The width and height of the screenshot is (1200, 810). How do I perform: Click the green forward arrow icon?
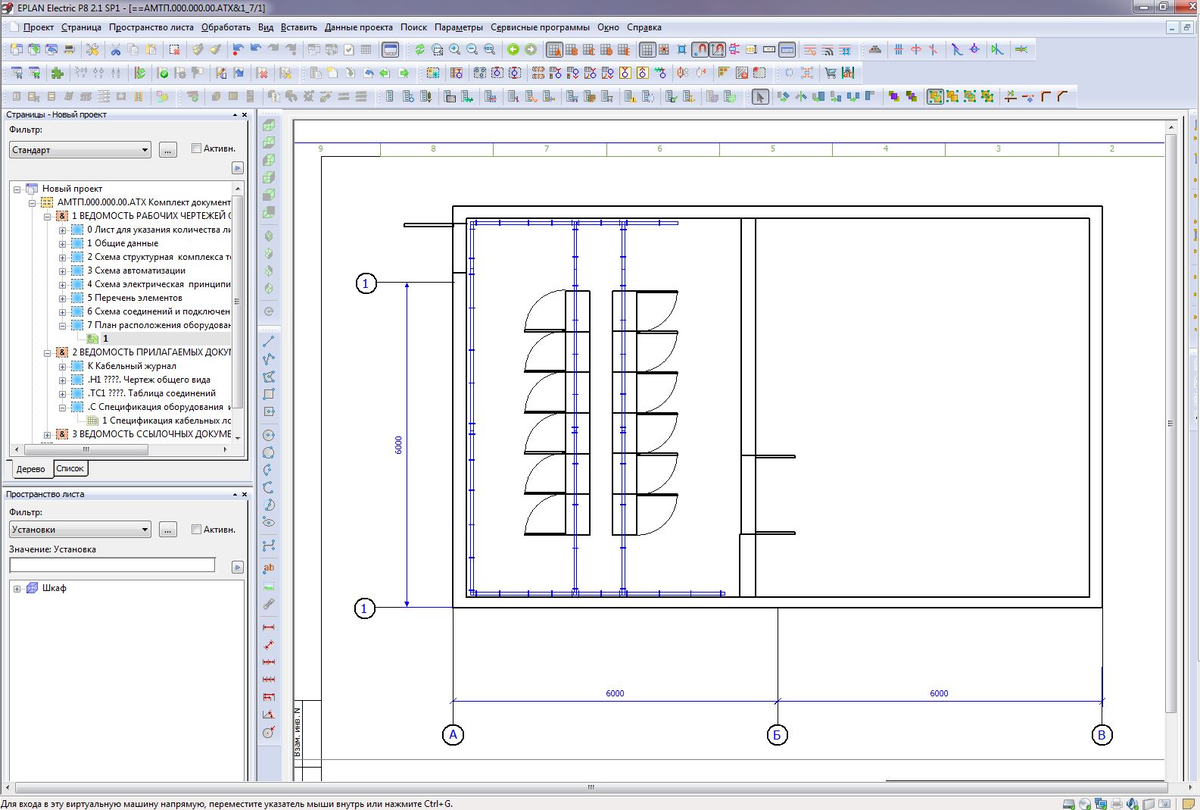(x=530, y=49)
